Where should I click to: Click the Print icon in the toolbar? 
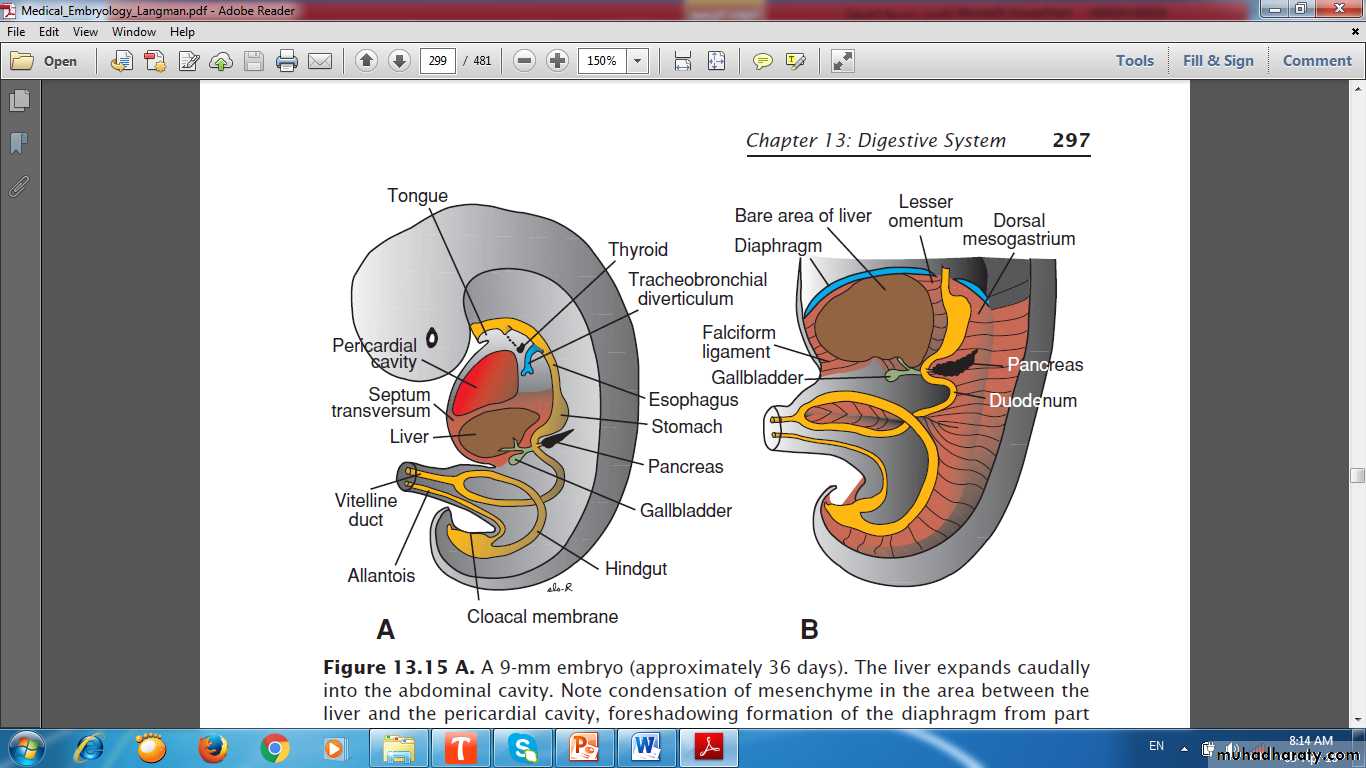click(x=287, y=61)
